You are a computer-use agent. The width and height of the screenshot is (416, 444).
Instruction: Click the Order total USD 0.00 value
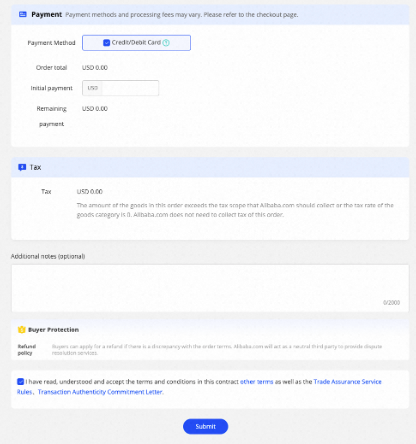click(95, 67)
